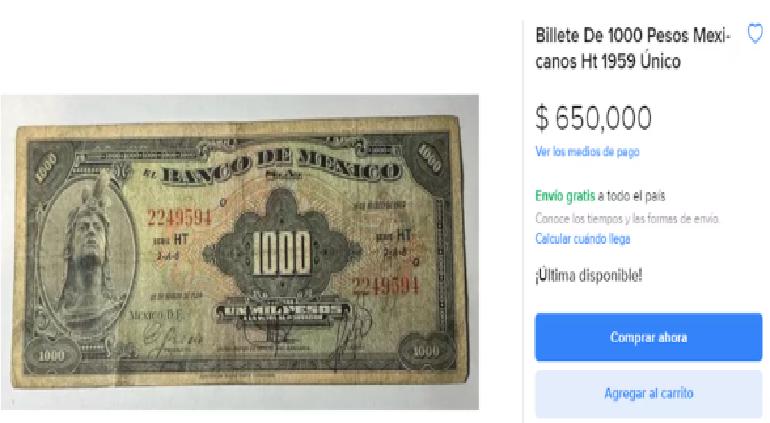Click the upper-left red serial number 2249594
The width and height of the screenshot is (770, 423).
180,217
